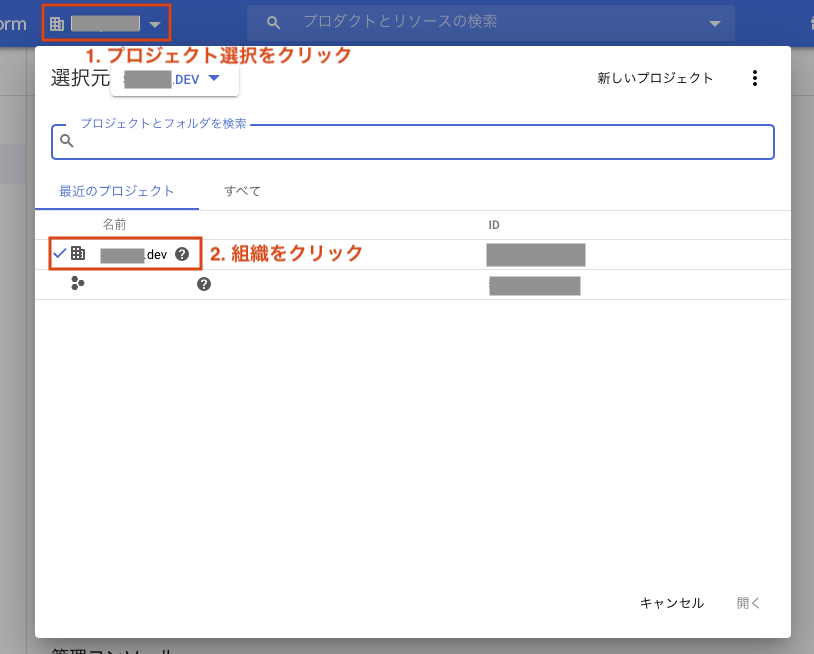This screenshot has width=814, height=654.
Task: Click the キャンセル button
Action: pos(671,602)
